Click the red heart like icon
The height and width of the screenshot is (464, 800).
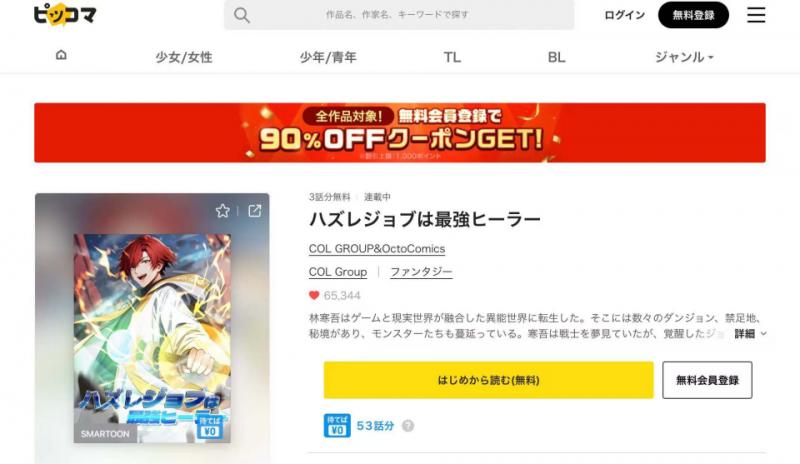[314, 296]
